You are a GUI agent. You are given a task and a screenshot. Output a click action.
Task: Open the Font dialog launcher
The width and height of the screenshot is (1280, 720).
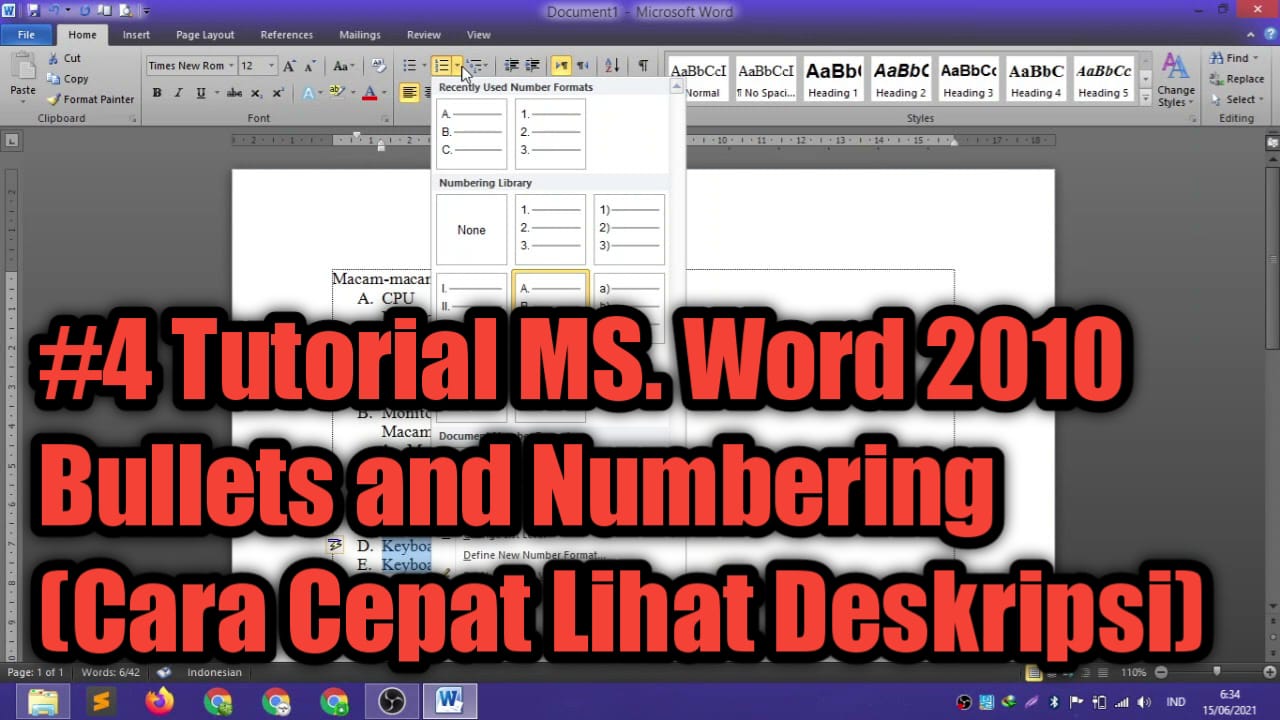click(386, 118)
